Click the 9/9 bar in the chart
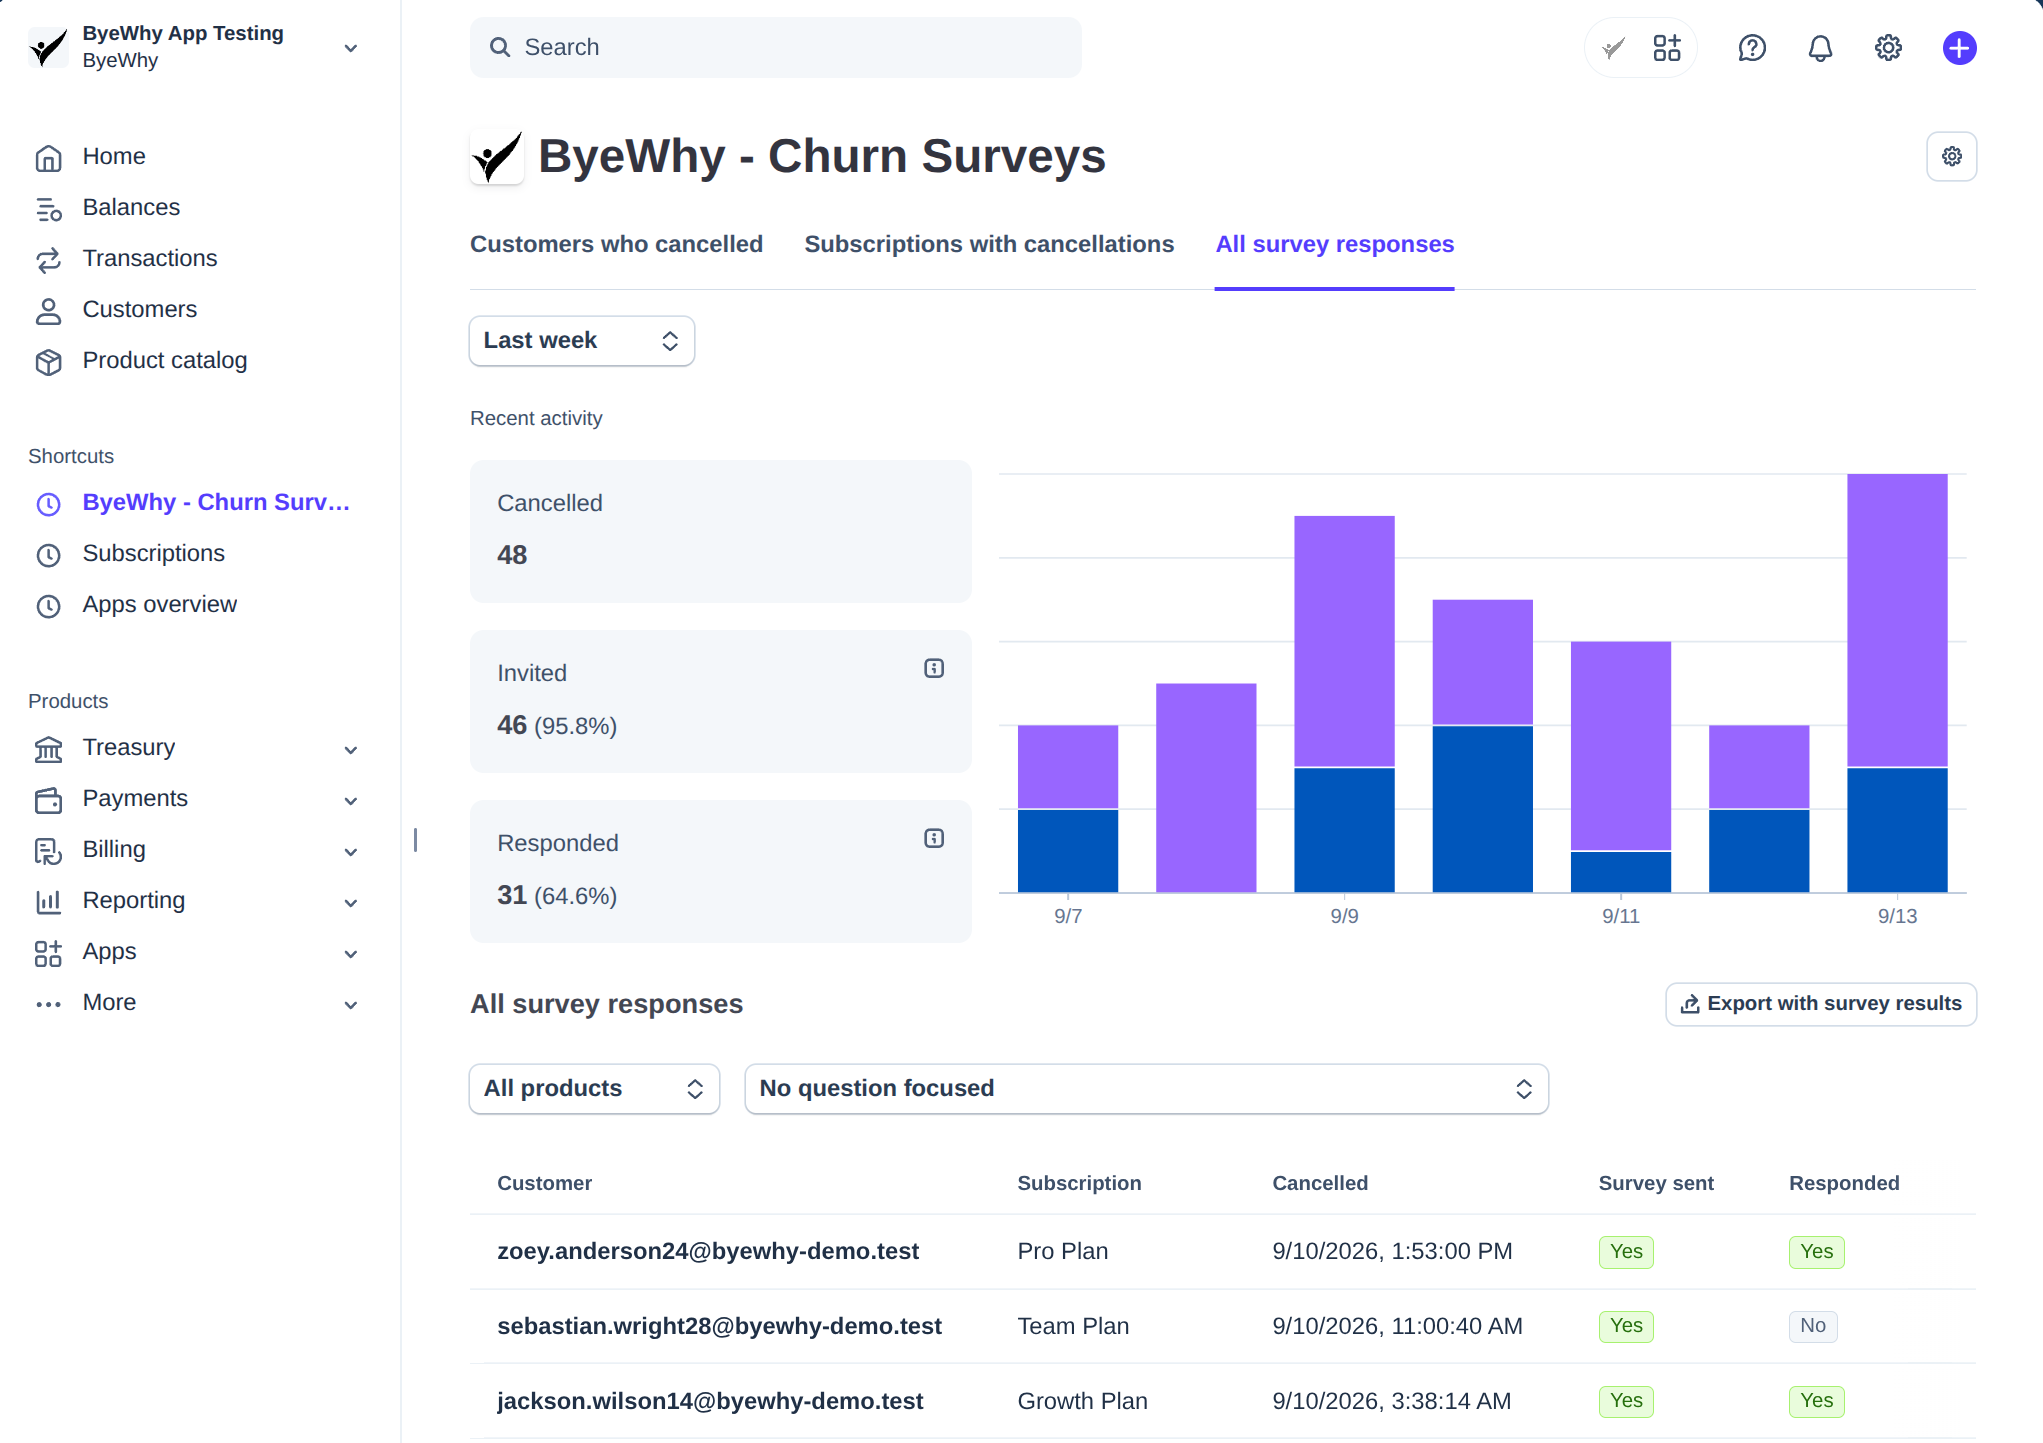The image size is (2043, 1443). coord(1343,704)
